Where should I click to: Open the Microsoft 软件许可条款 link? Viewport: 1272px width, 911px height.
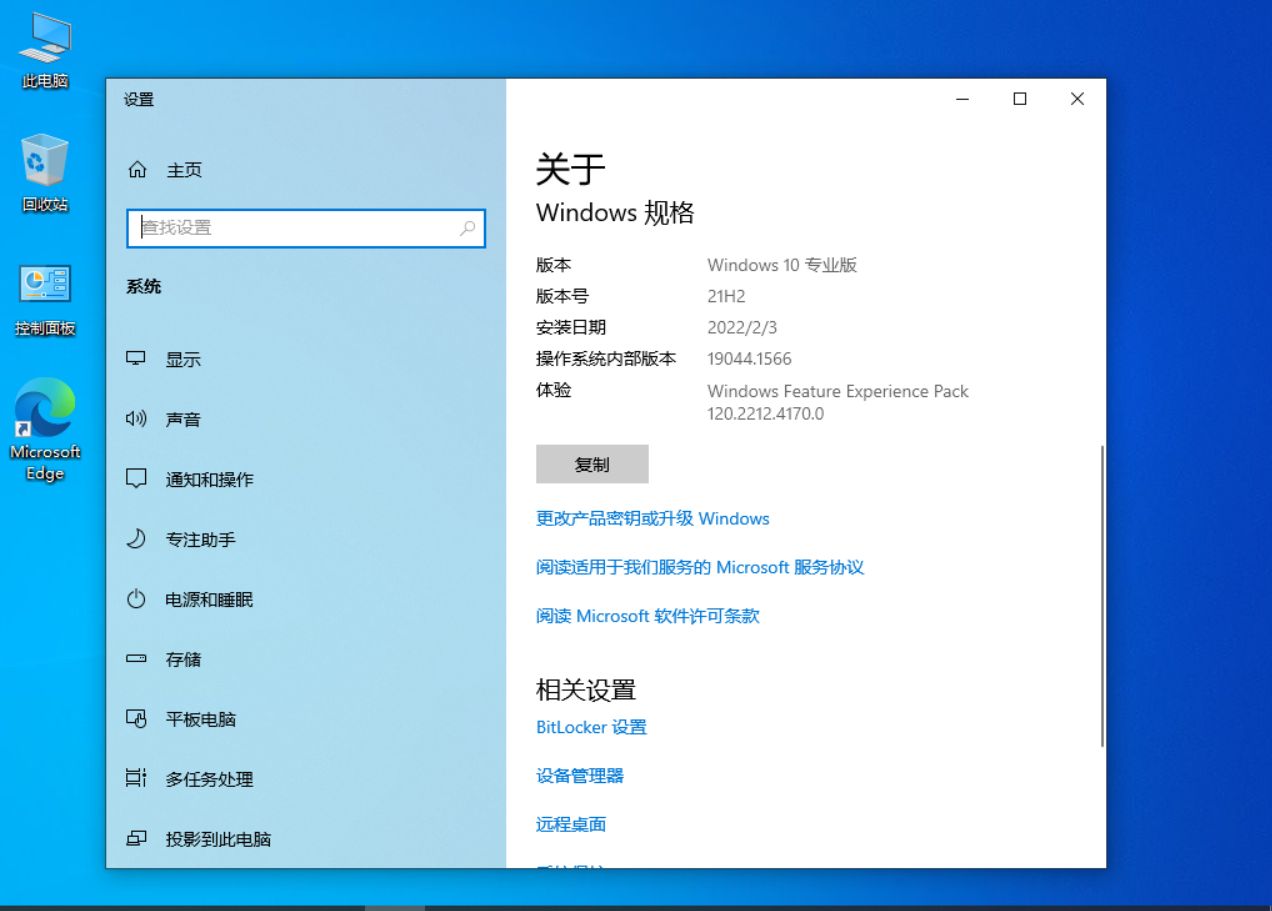pos(648,616)
